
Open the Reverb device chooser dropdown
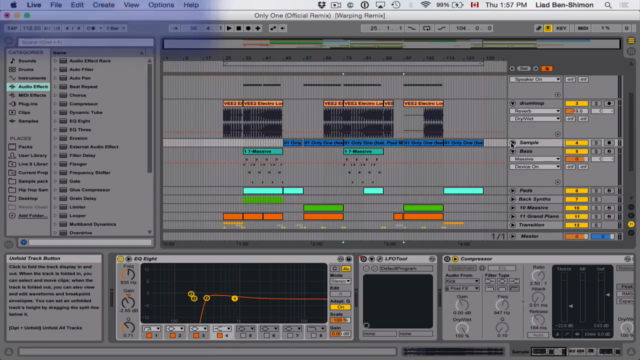pyautogui.click(x=535, y=111)
